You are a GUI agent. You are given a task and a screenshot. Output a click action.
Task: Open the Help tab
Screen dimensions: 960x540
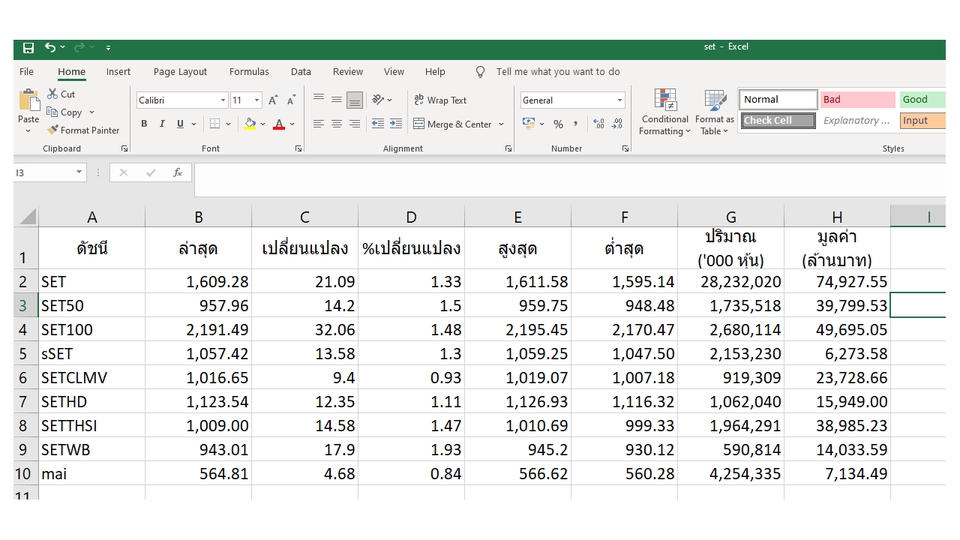pyautogui.click(x=435, y=72)
